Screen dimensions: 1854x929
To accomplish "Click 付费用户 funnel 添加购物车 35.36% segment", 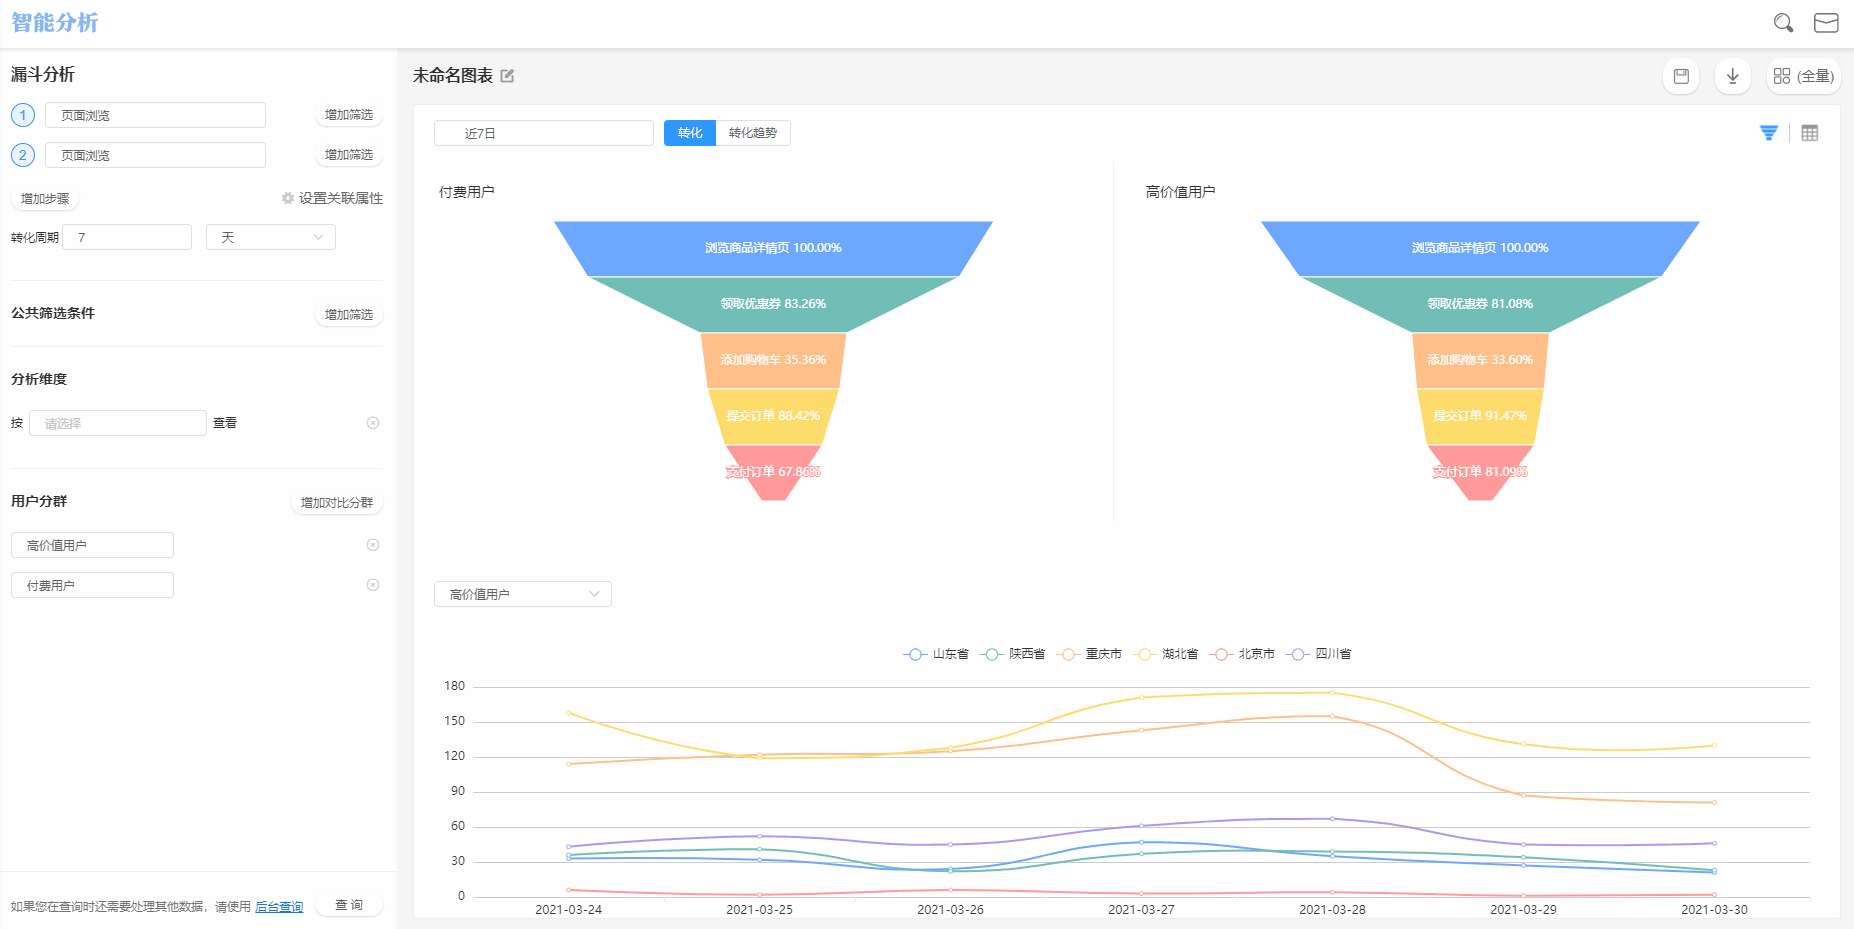I will tap(773, 360).
